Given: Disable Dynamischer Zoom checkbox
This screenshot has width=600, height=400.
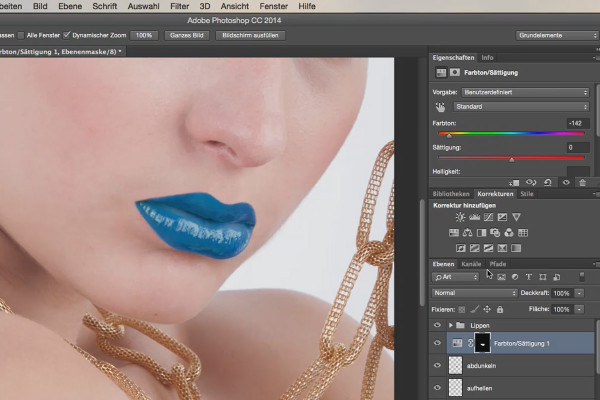Looking at the screenshot, I should (67, 35).
